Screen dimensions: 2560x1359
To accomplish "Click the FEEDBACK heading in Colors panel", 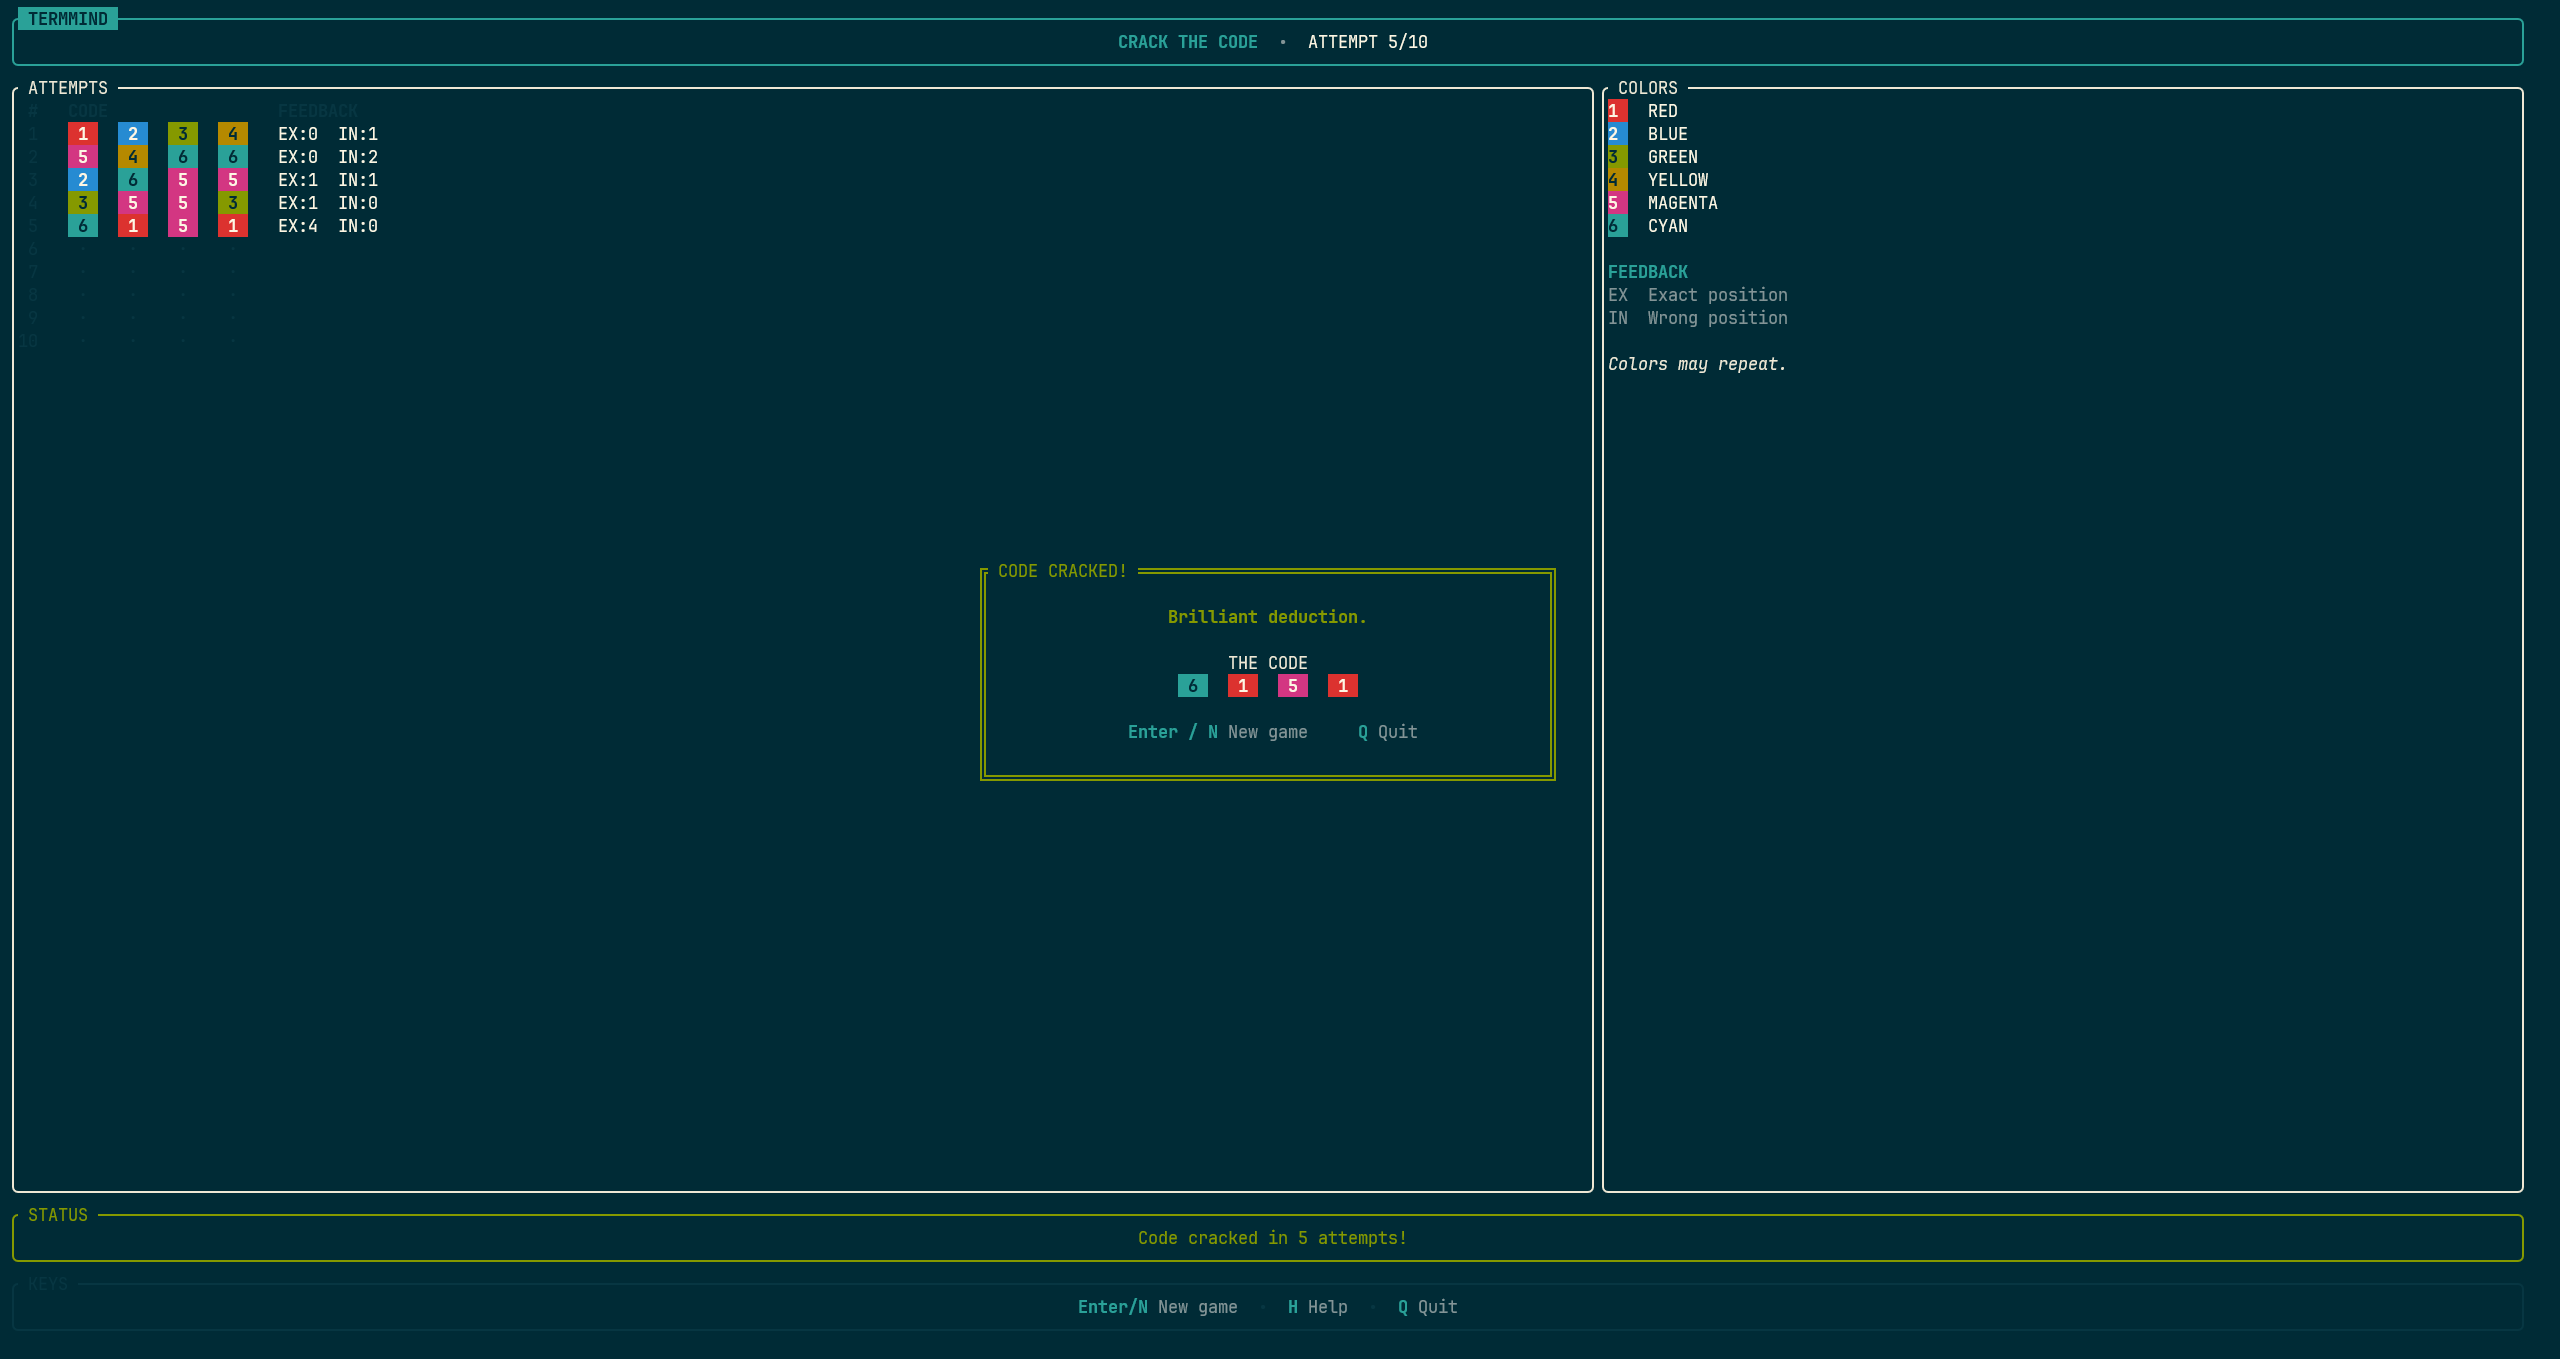I will click(1647, 272).
